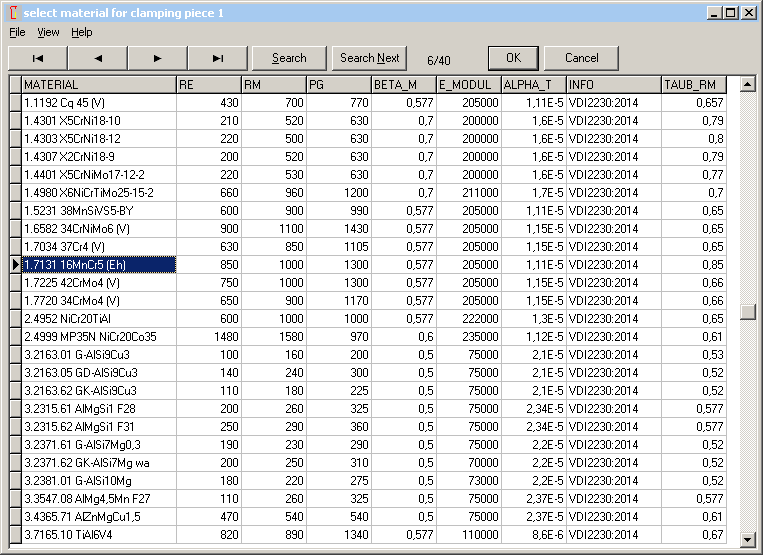Open the Help menu
This screenshot has height=555, width=763.
coord(81,32)
